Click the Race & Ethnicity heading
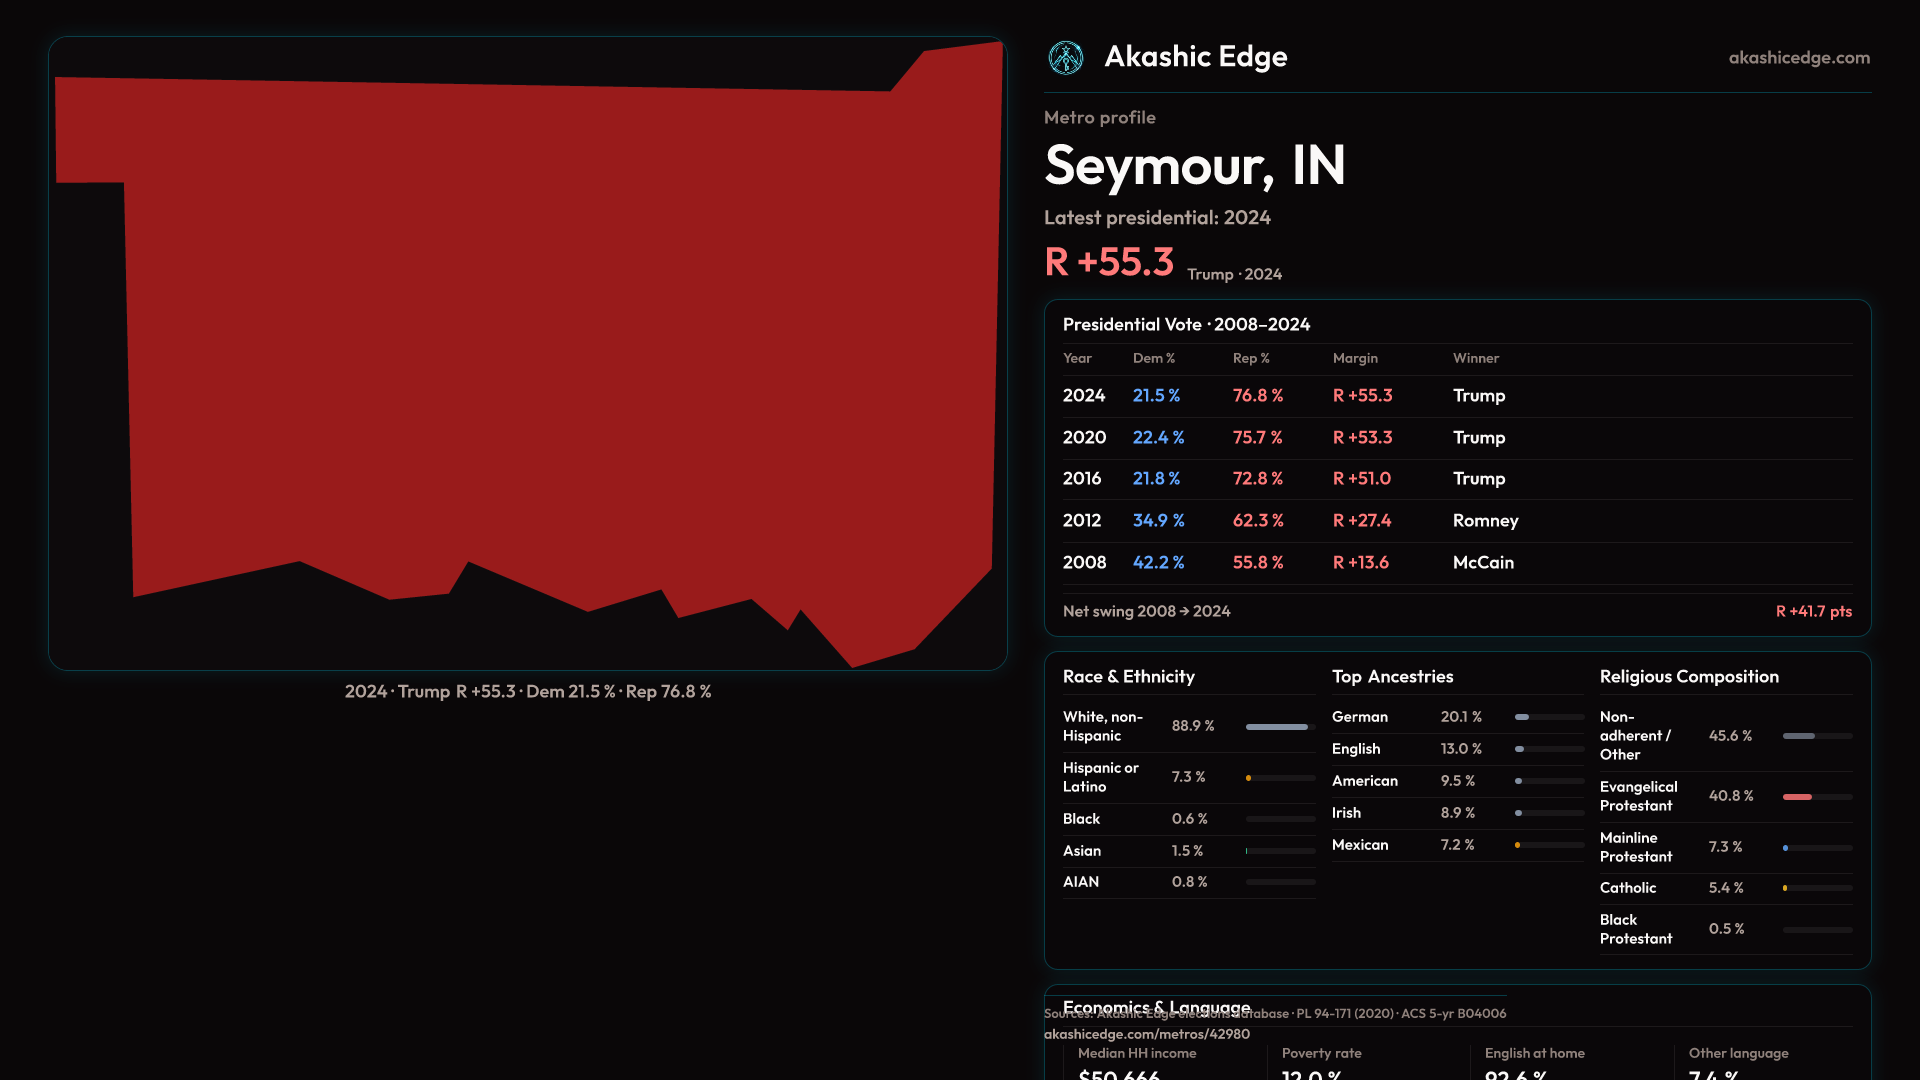The height and width of the screenshot is (1080, 1920). [1128, 677]
